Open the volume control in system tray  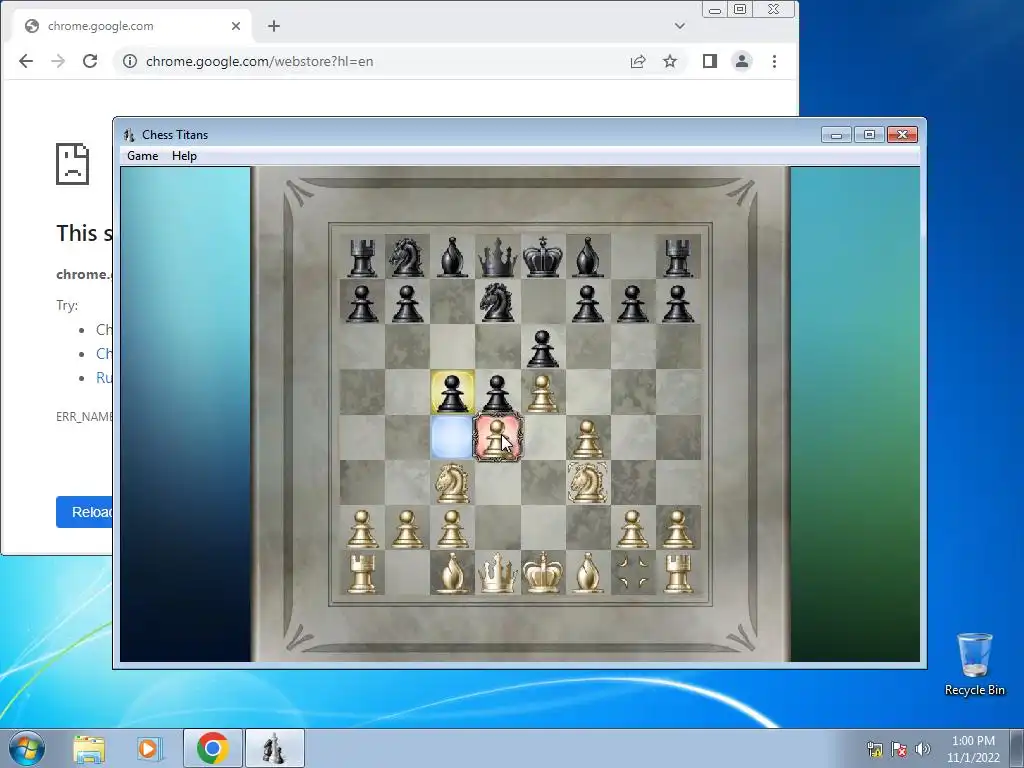pos(923,749)
